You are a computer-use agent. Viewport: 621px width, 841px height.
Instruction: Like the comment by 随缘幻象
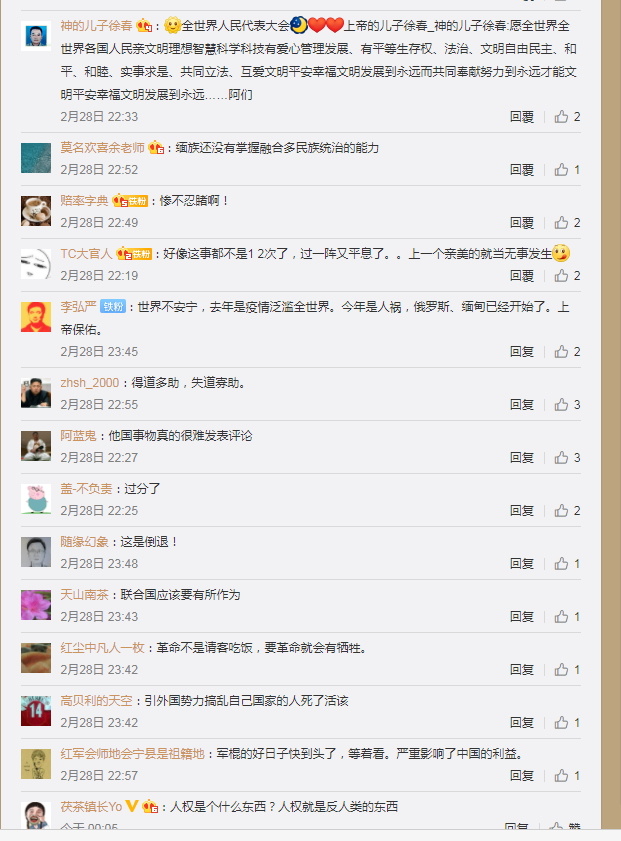tap(561, 564)
